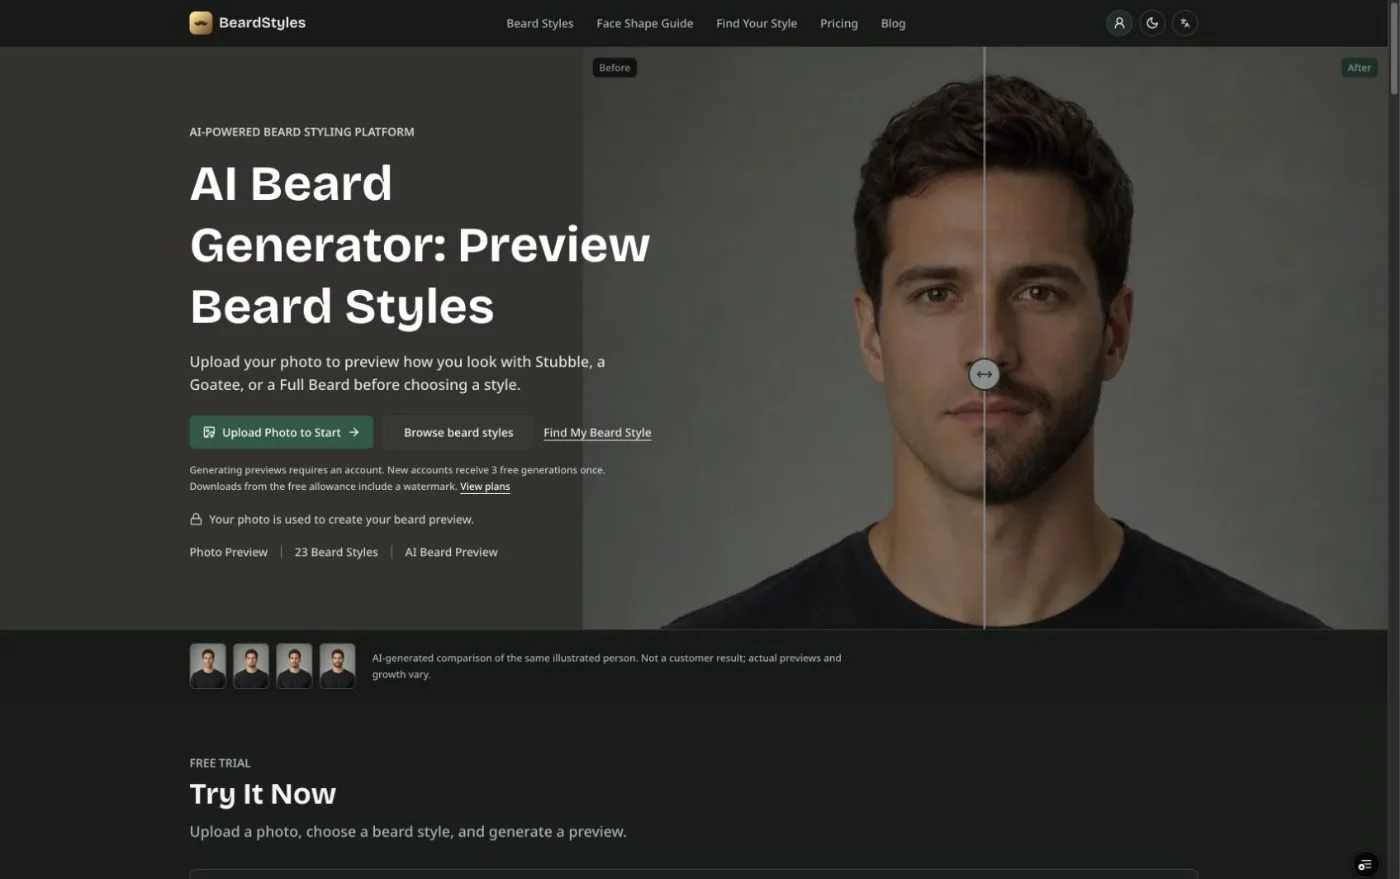The width and height of the screenshot is (1400, 879).
Task: Click the lock icon beside photo notice
Action: 196,520
